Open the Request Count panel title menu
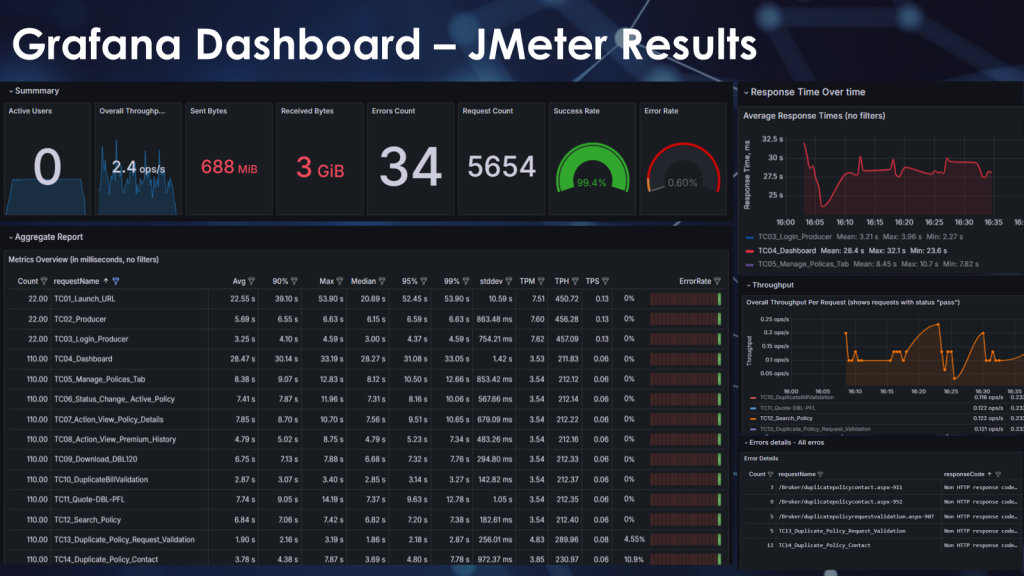 (x=487, y=111)
